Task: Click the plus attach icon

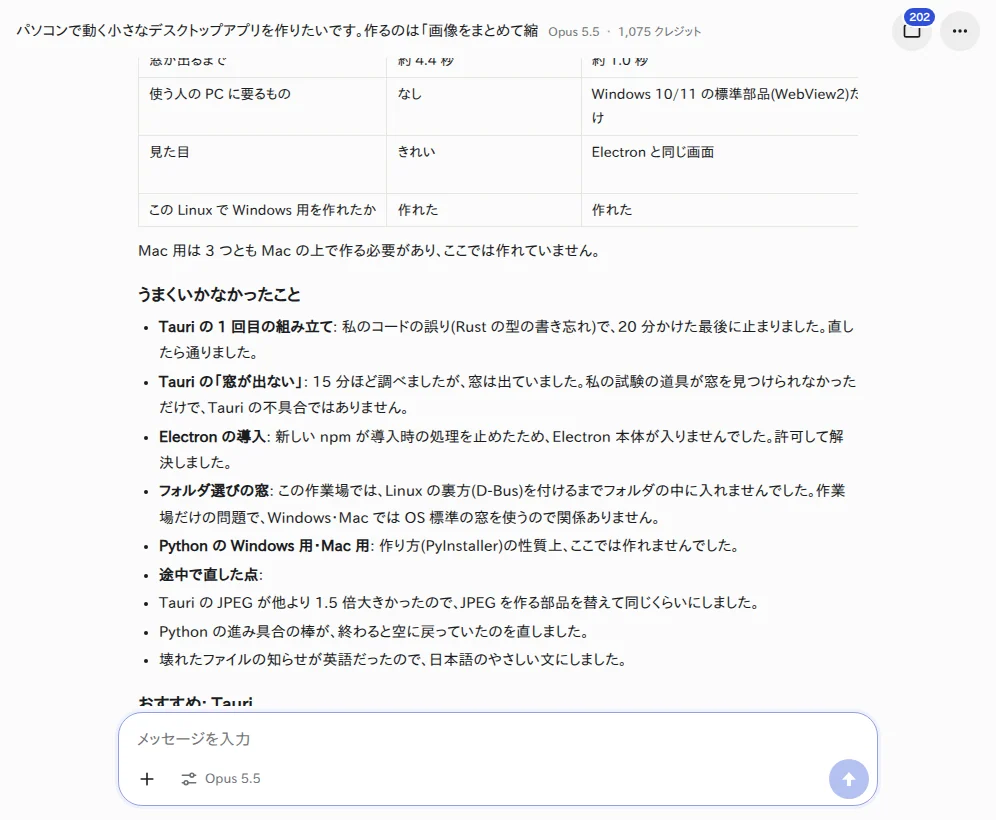Action: (147, 779)
